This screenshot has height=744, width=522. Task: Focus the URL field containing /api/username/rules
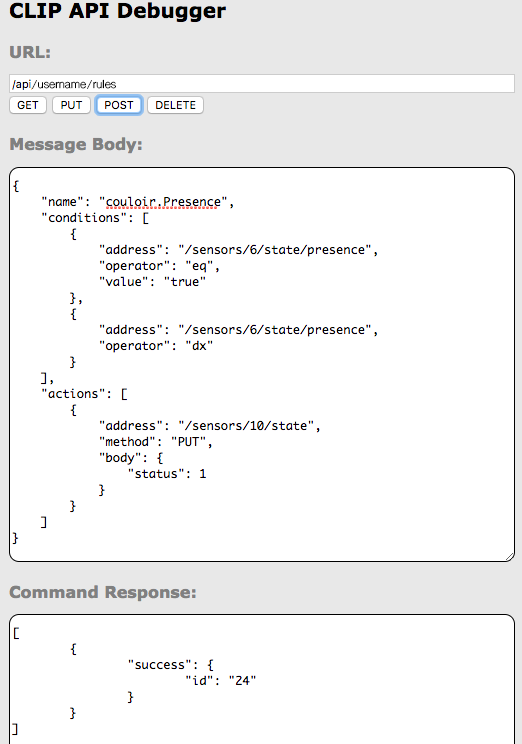262,84
